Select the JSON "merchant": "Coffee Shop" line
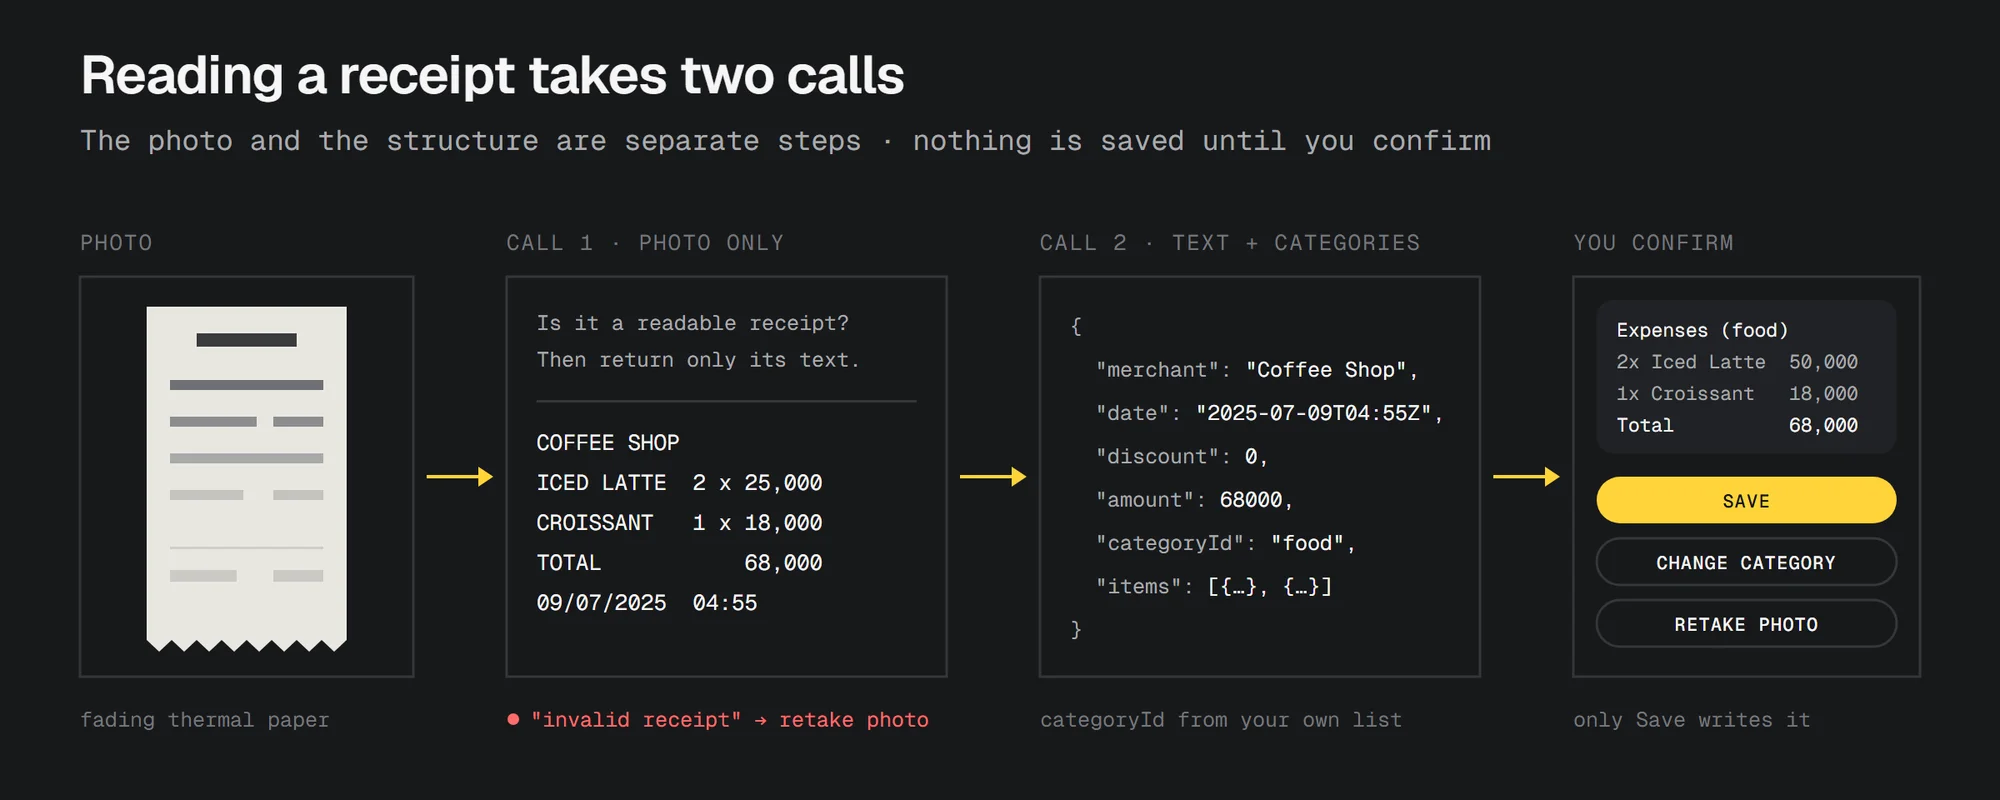Screen dimensions: 2000x800 pos(1257,370)
